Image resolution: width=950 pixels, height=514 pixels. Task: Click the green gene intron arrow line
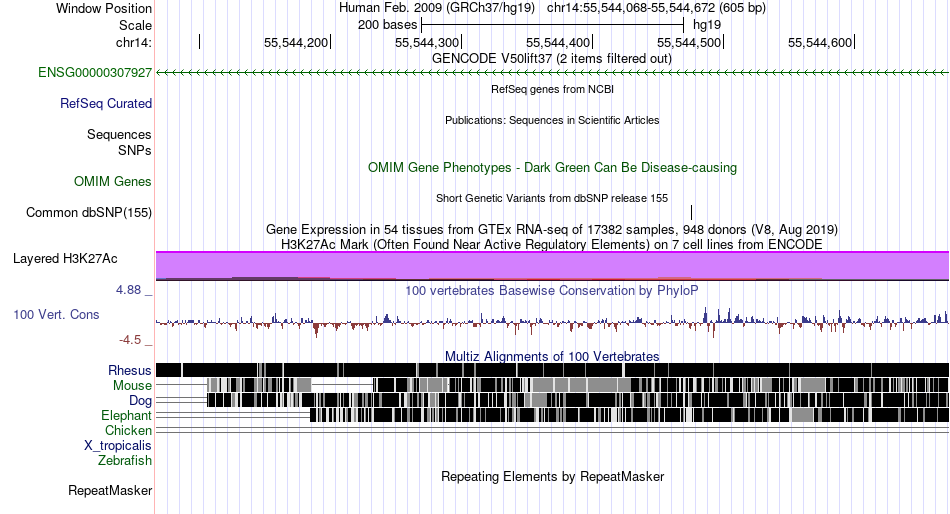point(552,73)
